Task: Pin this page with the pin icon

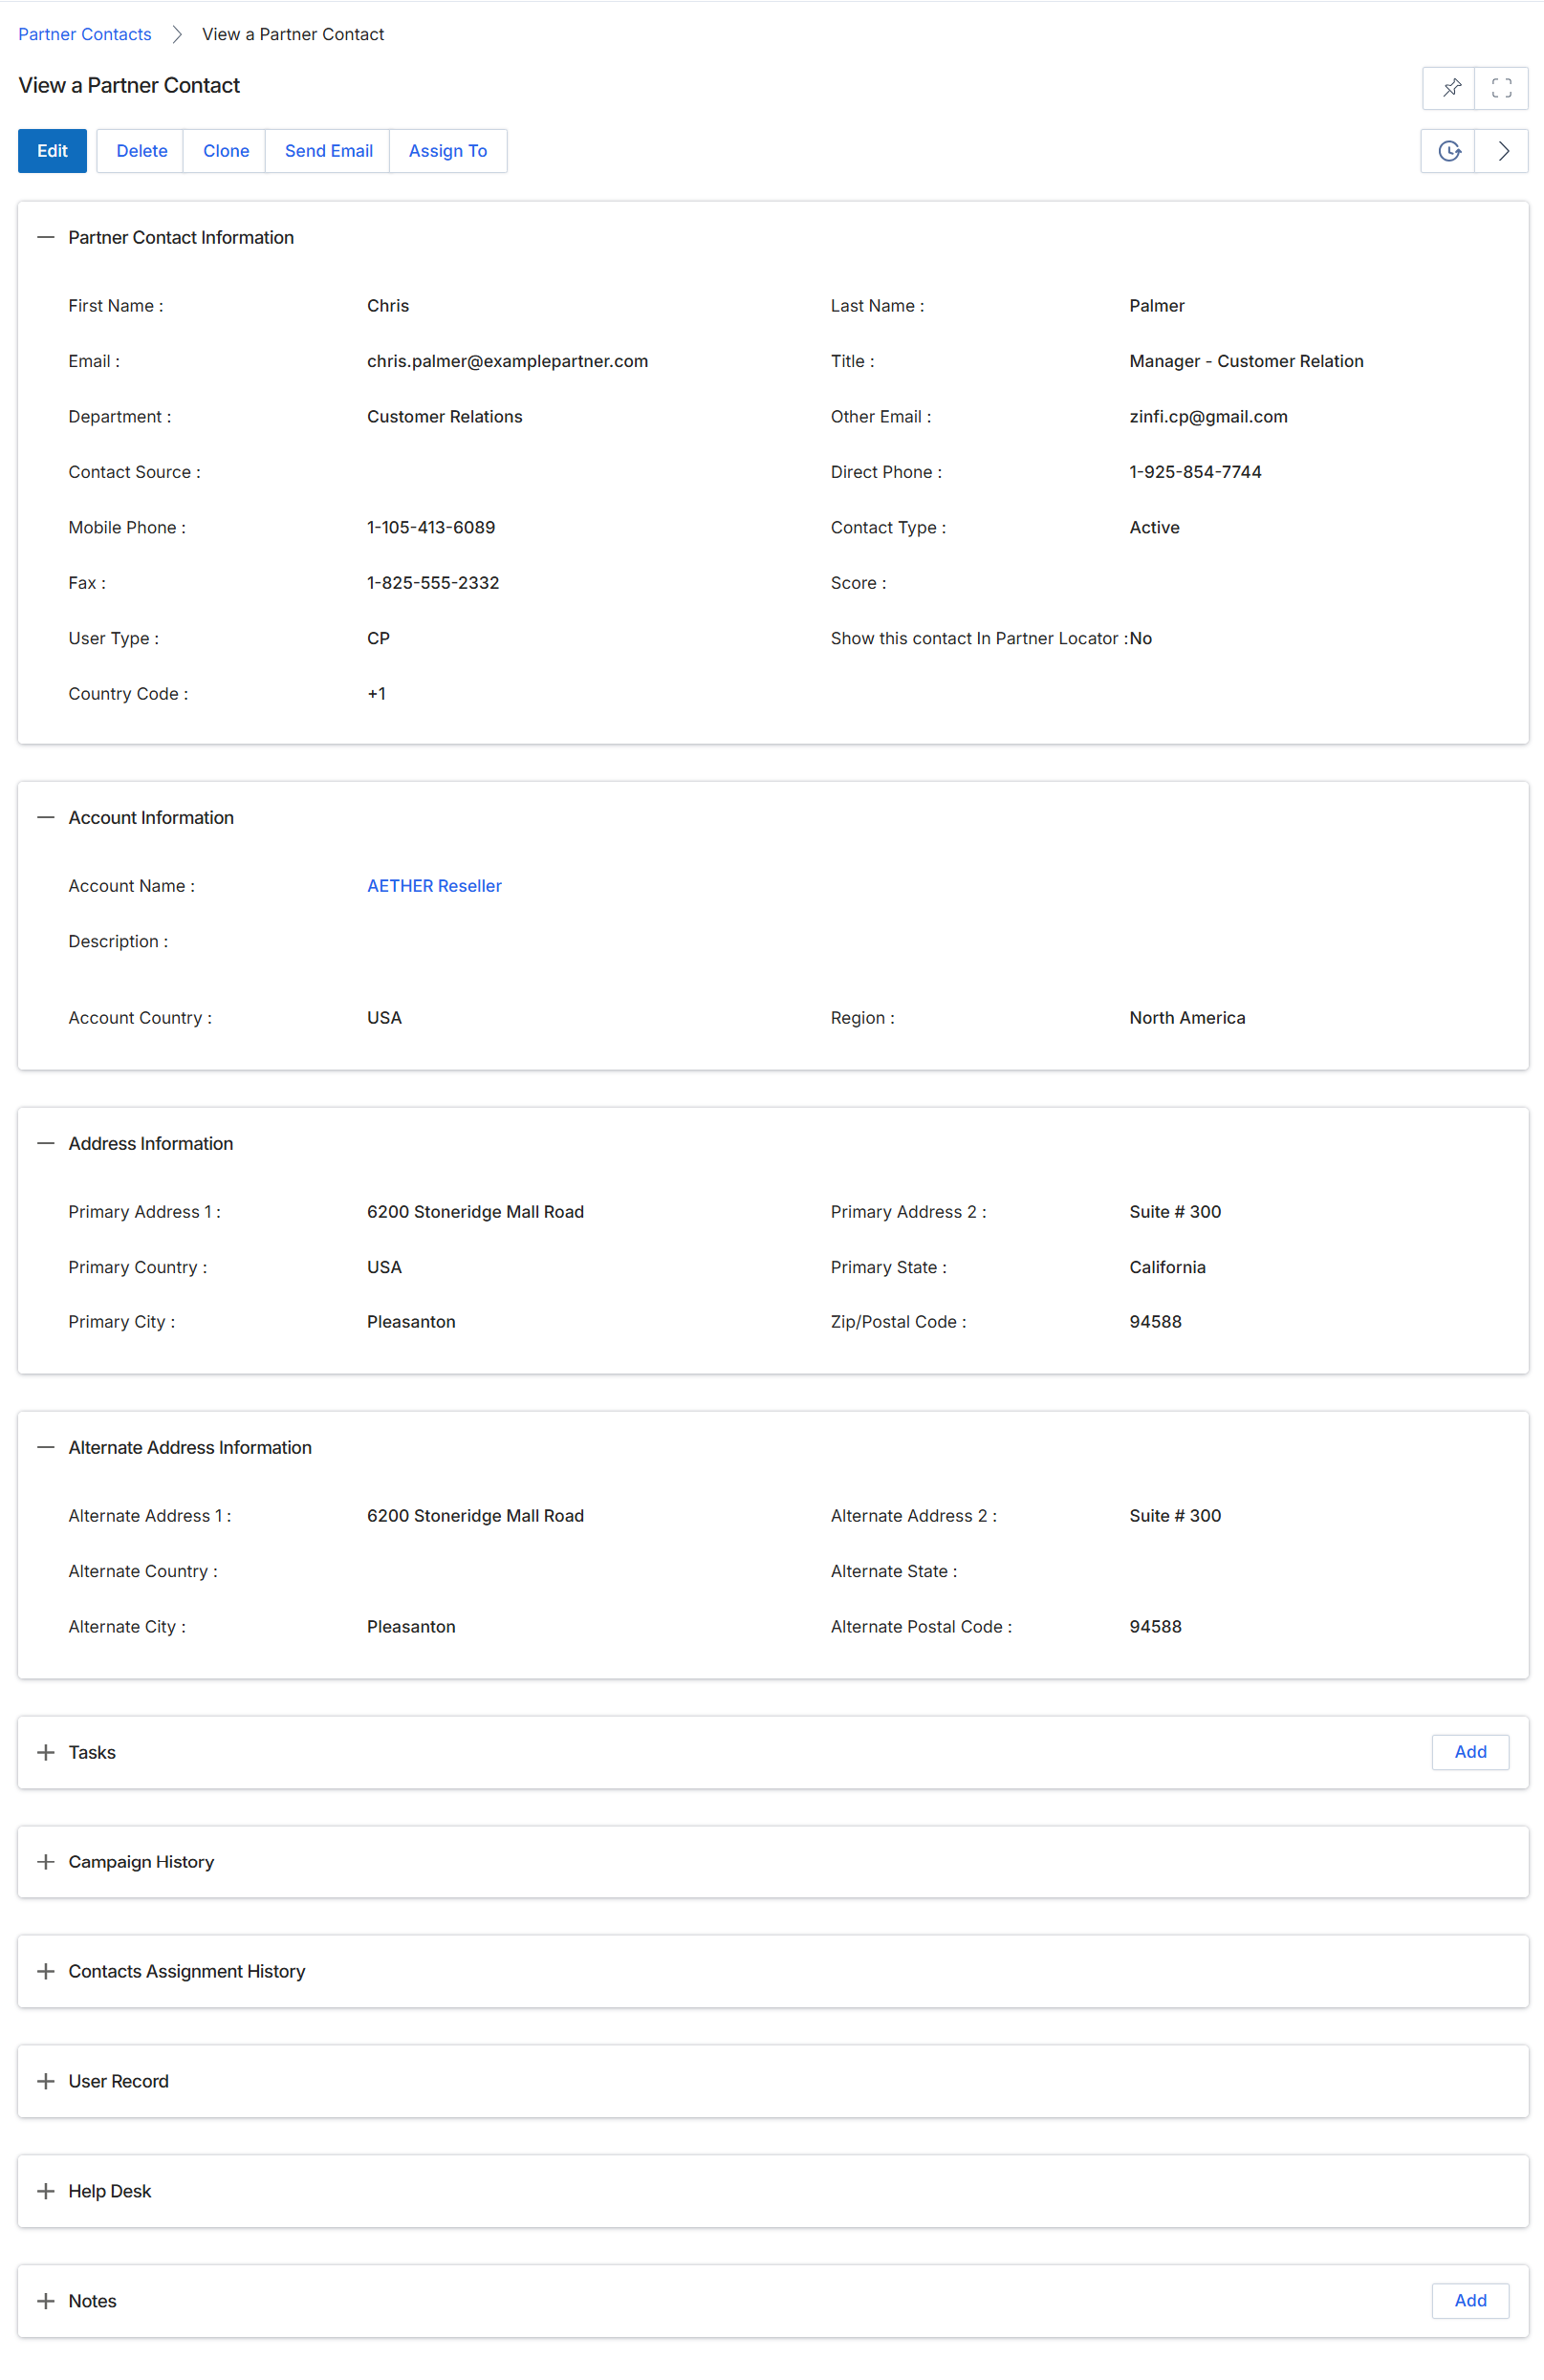Action: click(x=1450, y=88)
